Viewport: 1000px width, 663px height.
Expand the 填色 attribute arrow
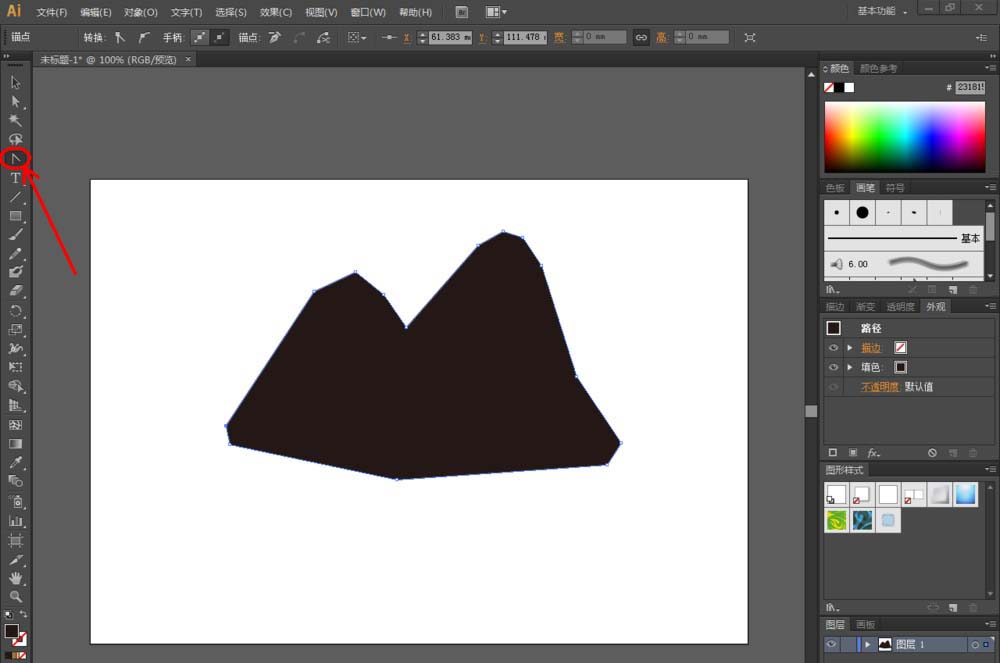[849, 367]
